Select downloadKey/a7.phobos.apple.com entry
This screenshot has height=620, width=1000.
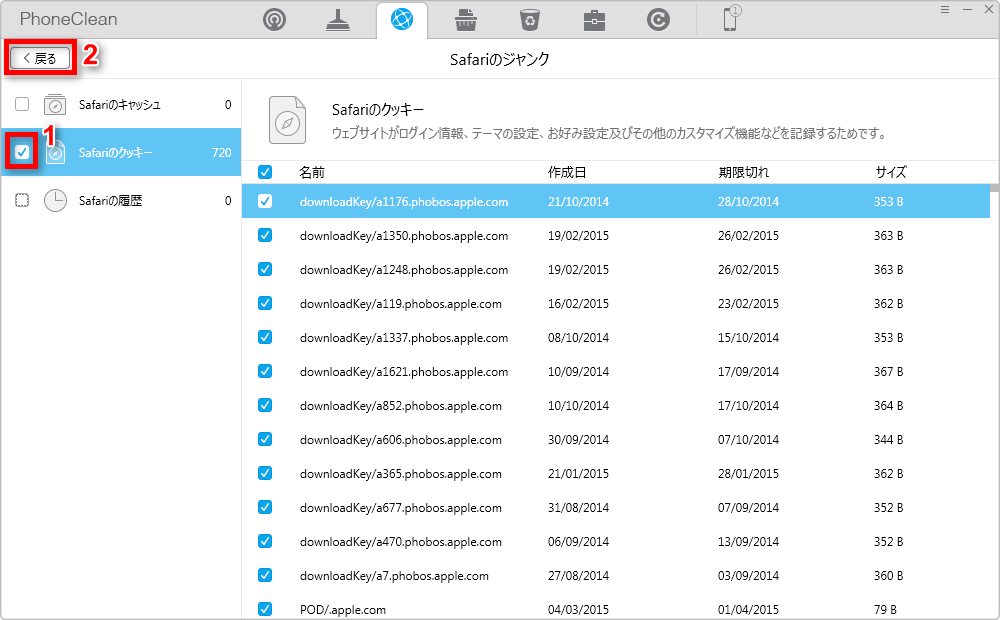coord(394,576)
